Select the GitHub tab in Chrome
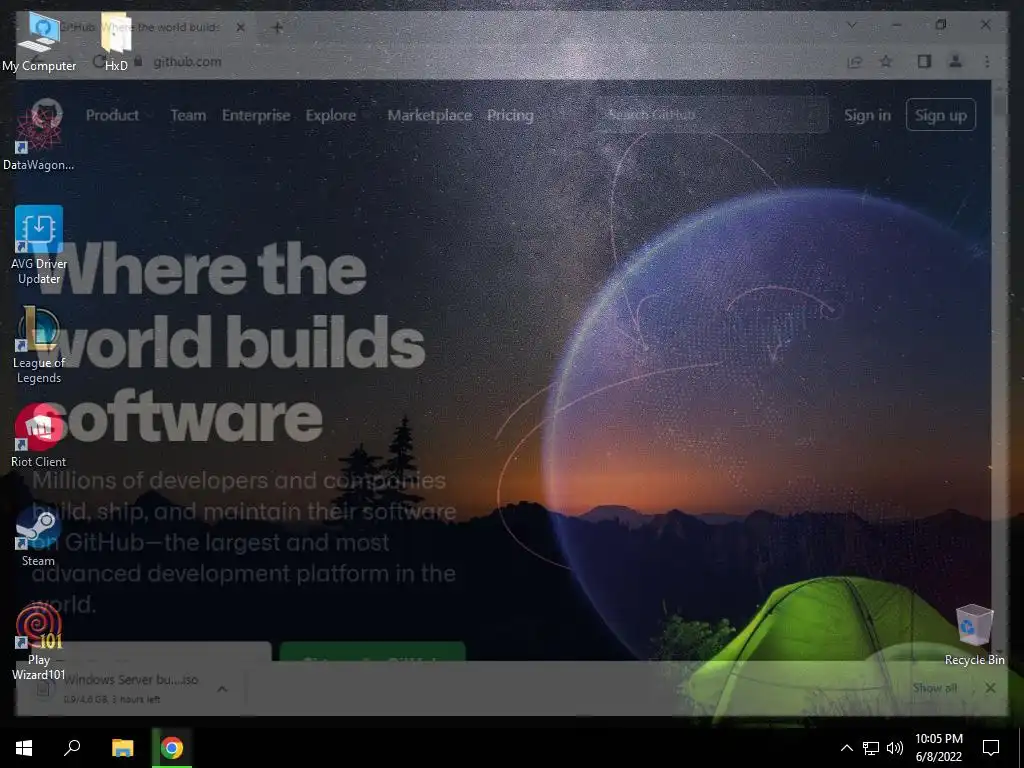This screenshot has height=768, width=1024. tap(138, 27)
